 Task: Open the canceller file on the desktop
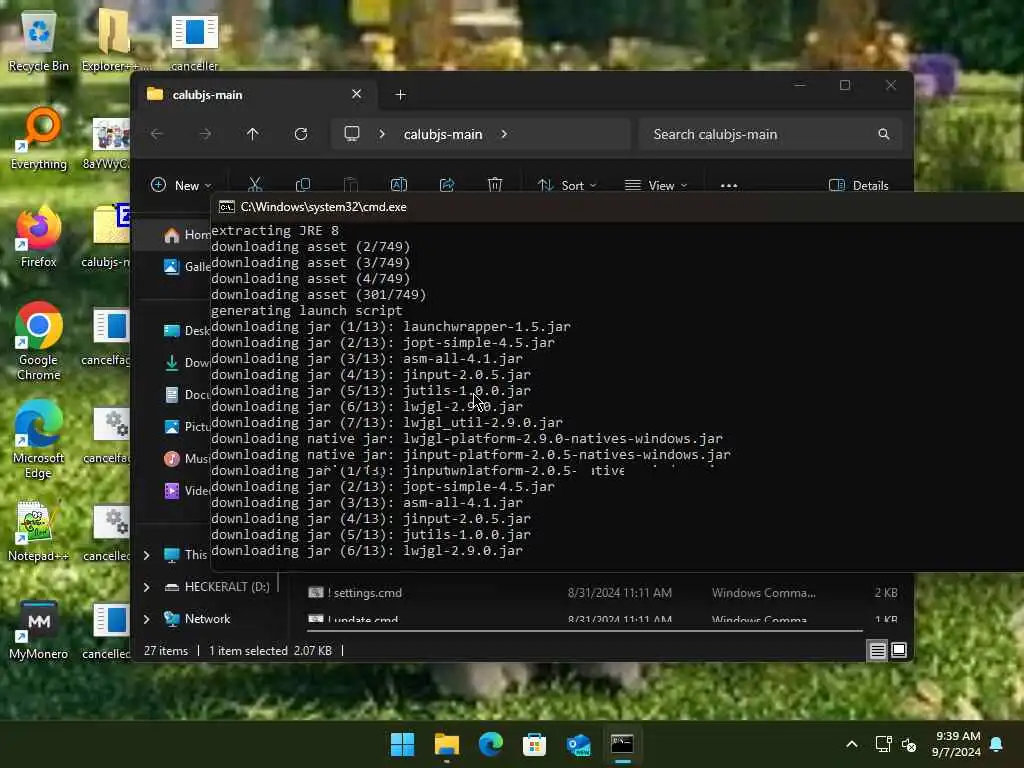pyautogui.click(x=194, y=41)
